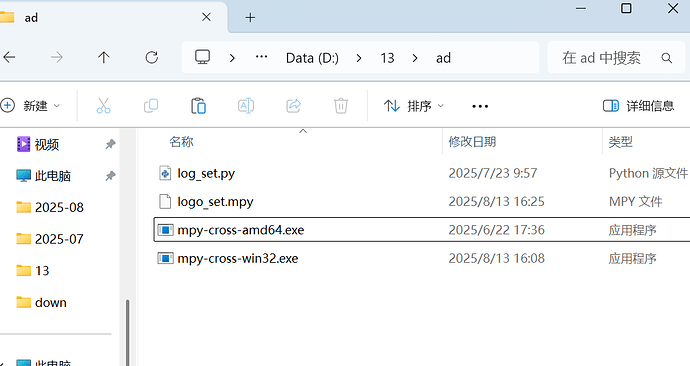Navigate back with the left arrow

coord(9,58)
